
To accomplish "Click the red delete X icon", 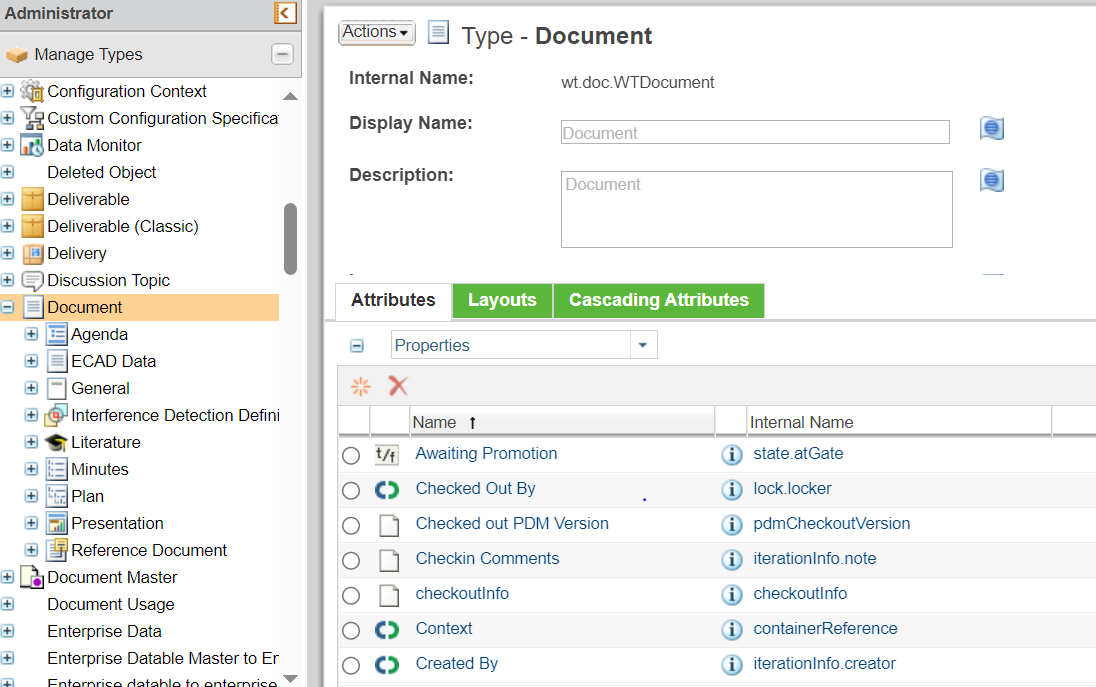I will click(398, 386).
